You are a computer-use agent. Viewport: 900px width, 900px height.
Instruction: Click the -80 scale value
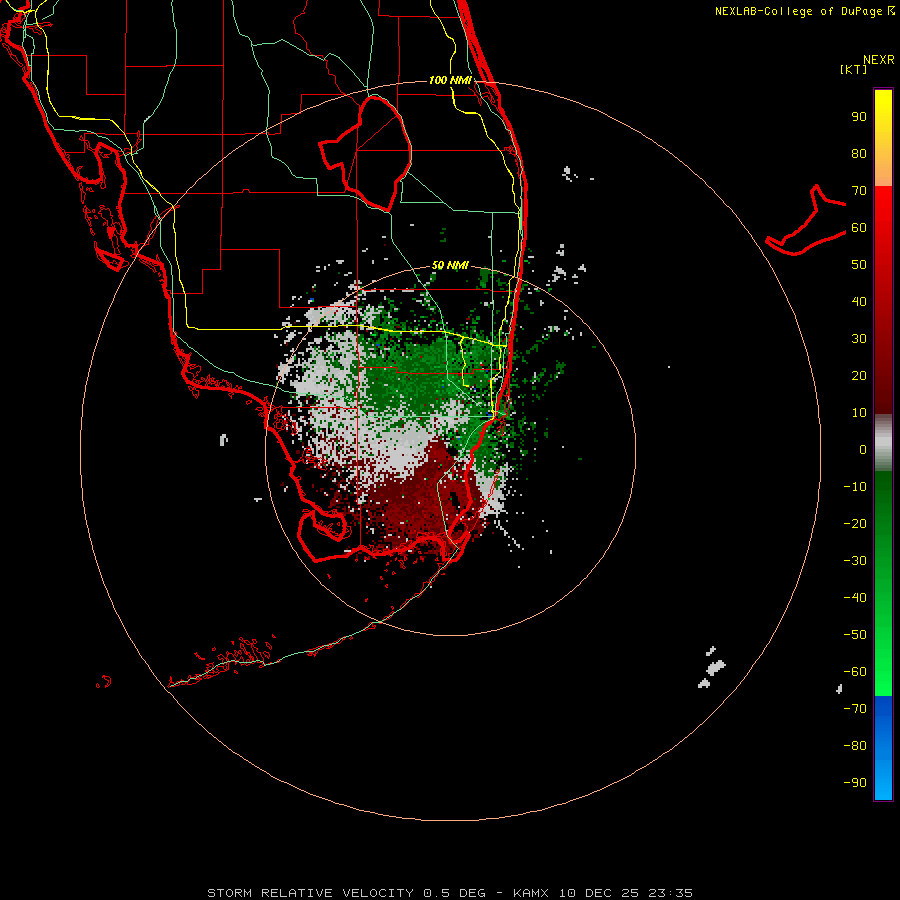tap(855, 746)
